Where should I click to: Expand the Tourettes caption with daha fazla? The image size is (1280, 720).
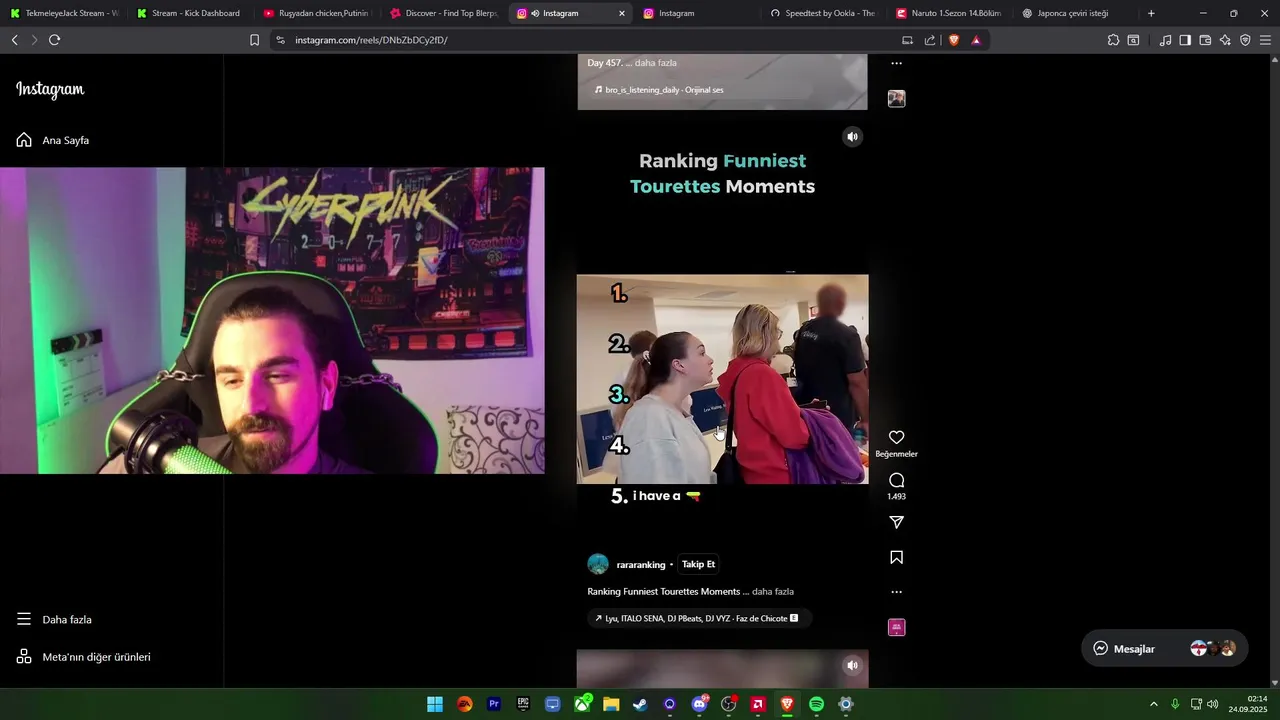pyautogui.click(x=773, y=591)
